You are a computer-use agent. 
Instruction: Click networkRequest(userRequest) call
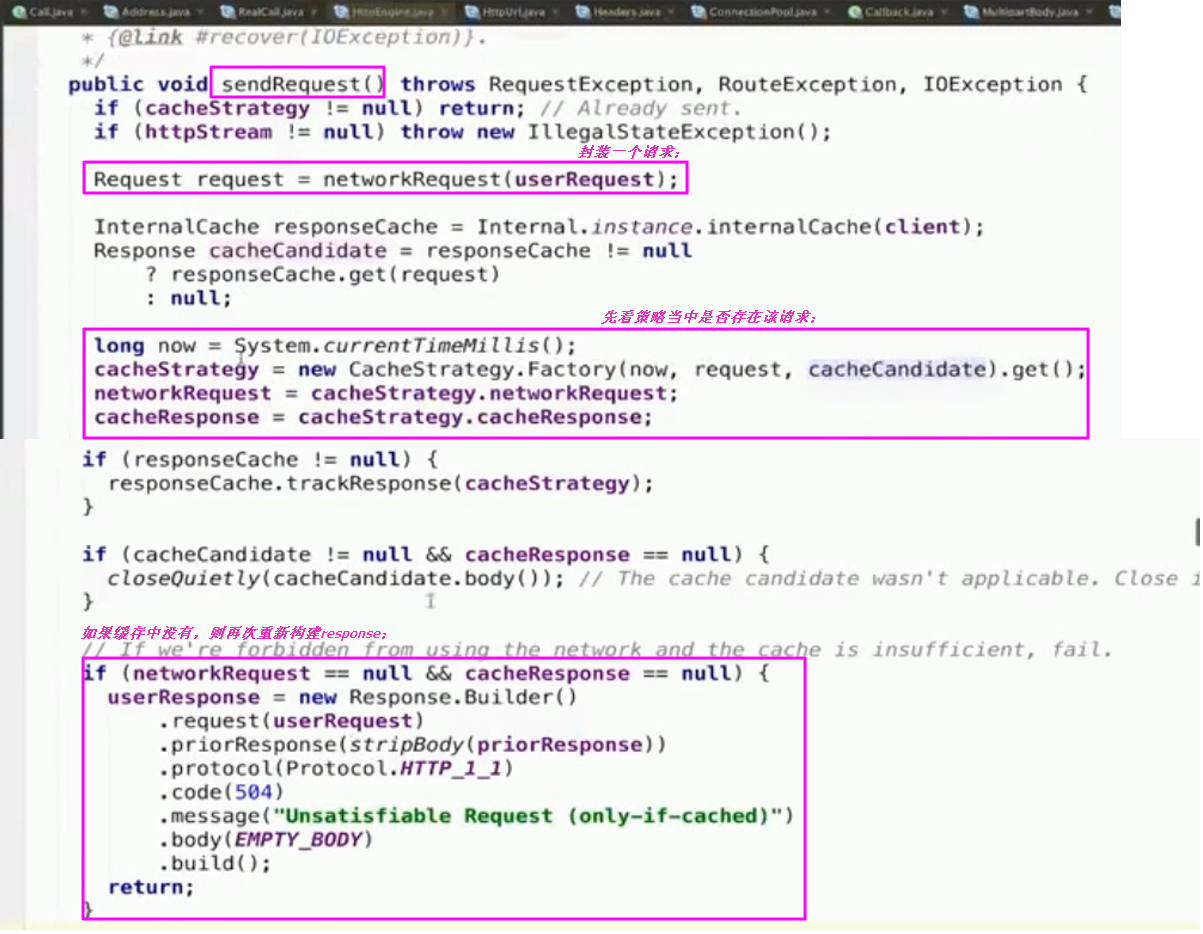click(493, 180)
